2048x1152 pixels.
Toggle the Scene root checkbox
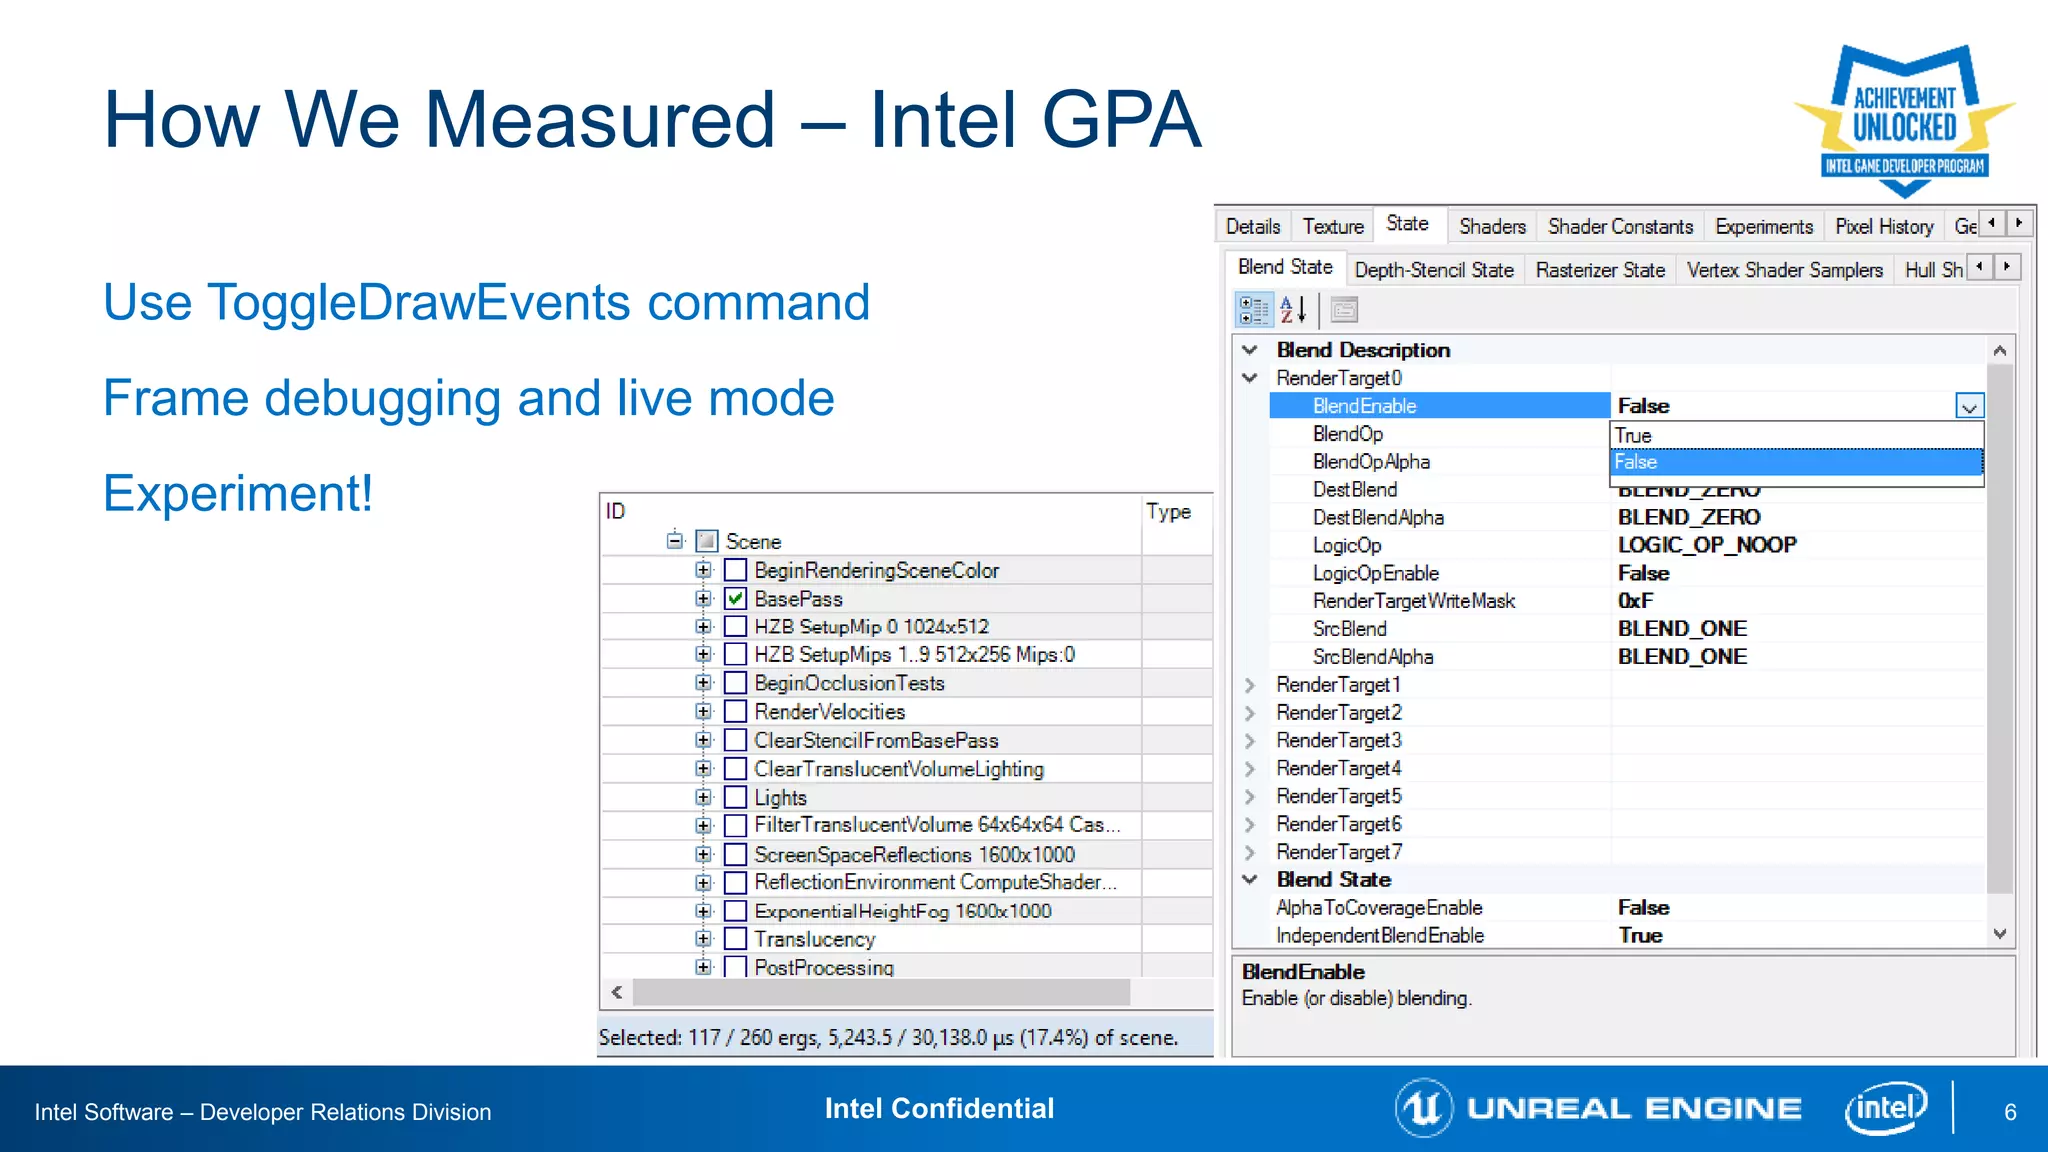tap(707, 541)
